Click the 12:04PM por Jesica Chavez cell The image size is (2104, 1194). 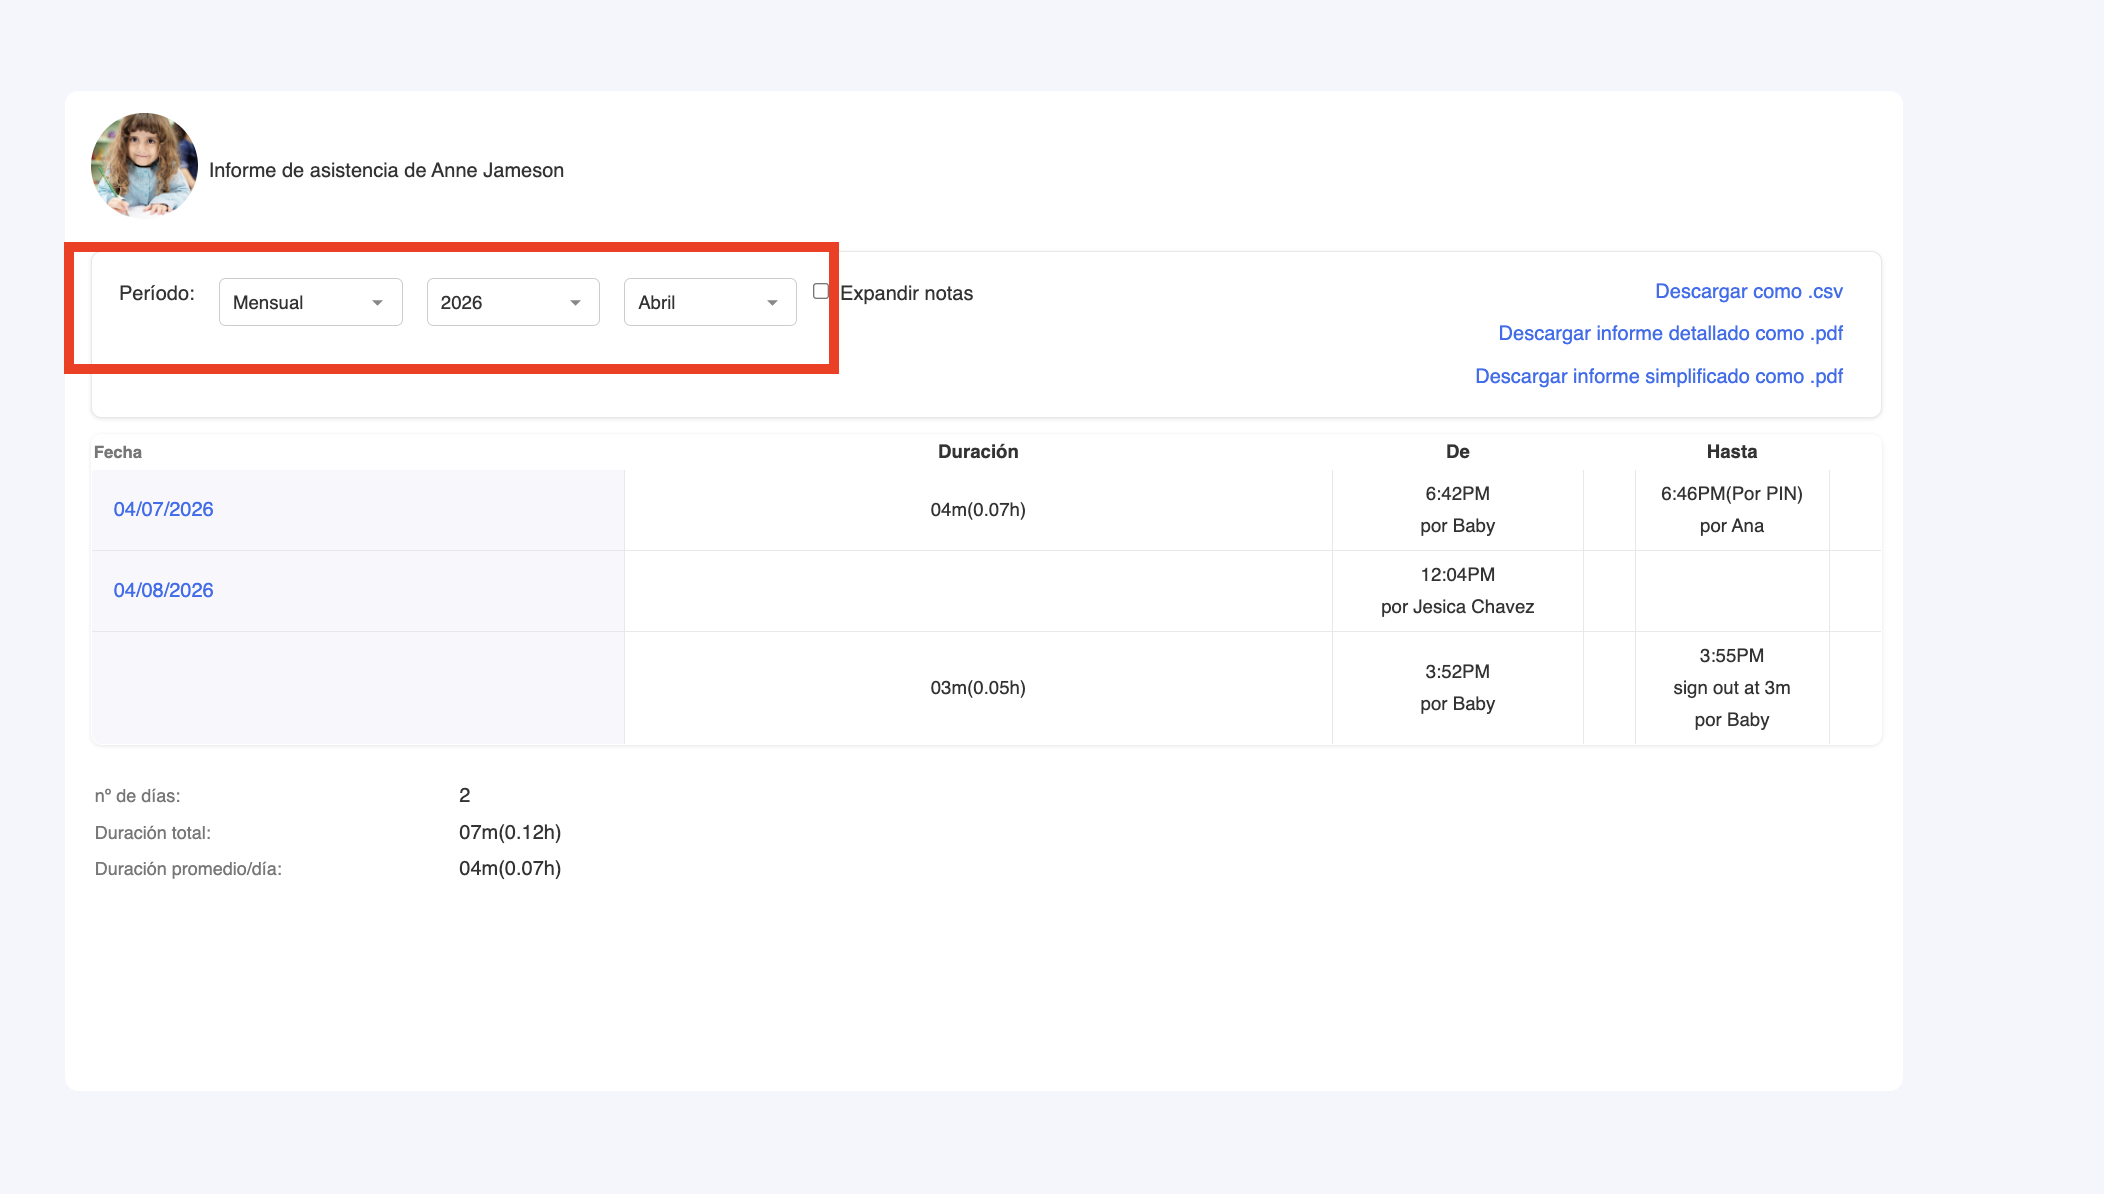pos(1457,590)
